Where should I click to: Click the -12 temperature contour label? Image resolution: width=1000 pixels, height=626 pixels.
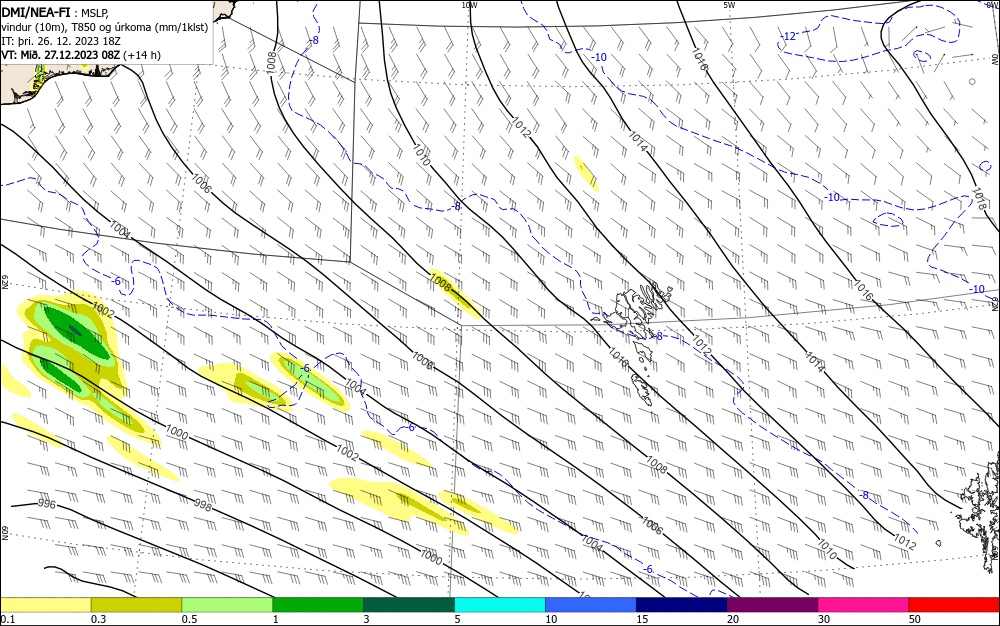789,36
